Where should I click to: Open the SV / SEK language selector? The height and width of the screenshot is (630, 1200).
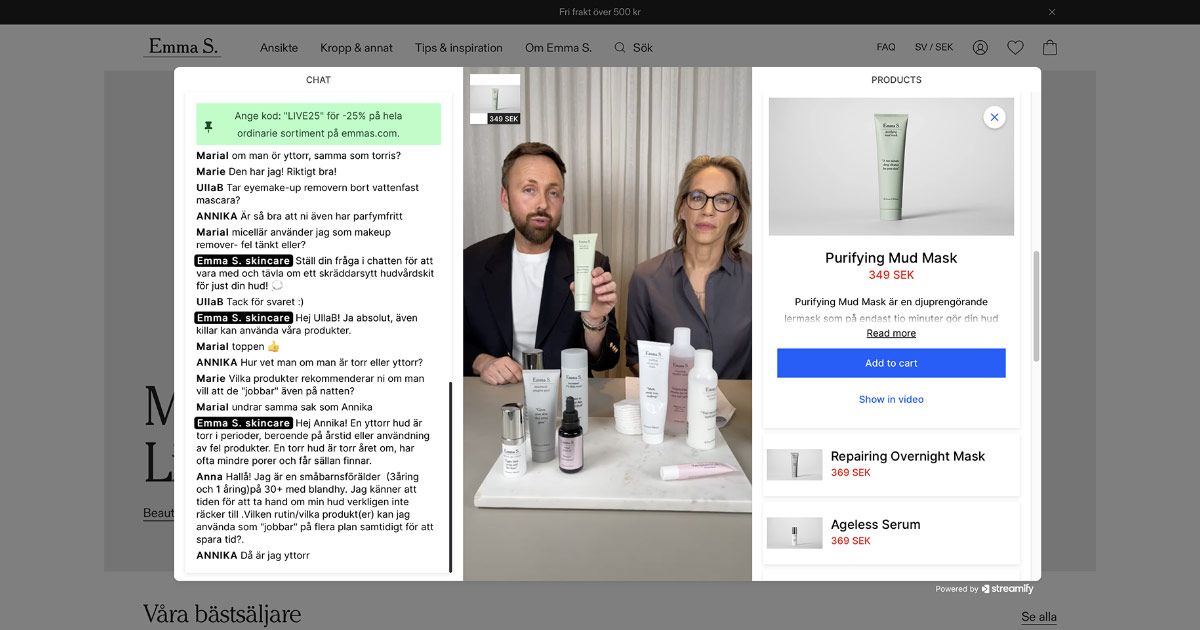931,46
